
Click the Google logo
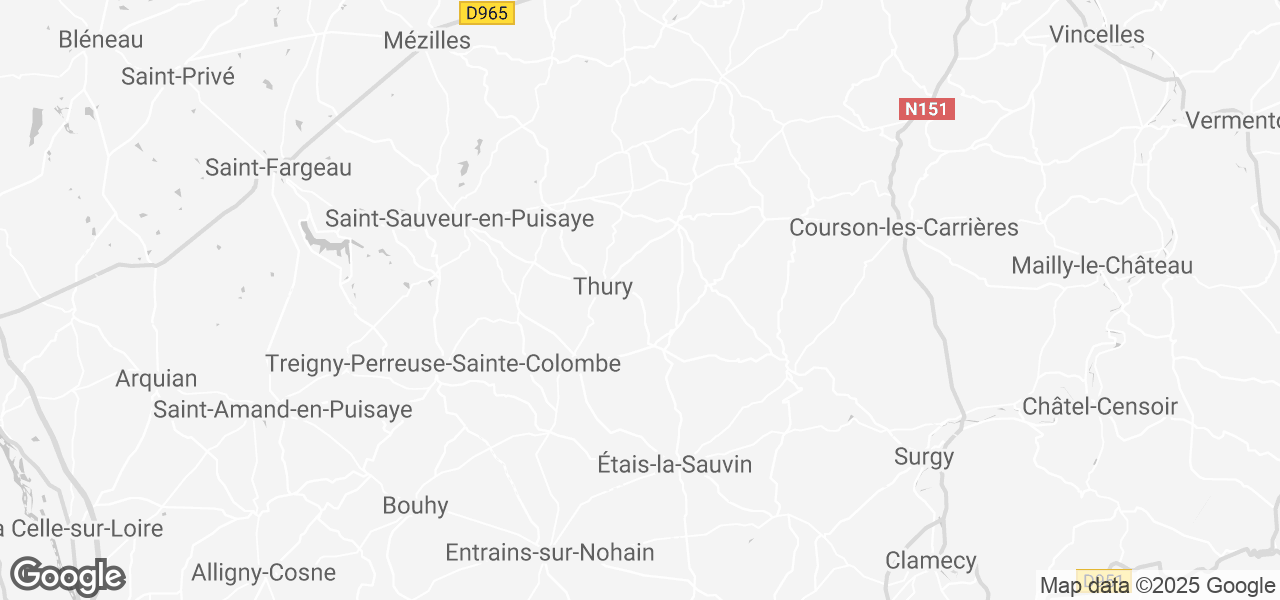(x=68, y=577)
